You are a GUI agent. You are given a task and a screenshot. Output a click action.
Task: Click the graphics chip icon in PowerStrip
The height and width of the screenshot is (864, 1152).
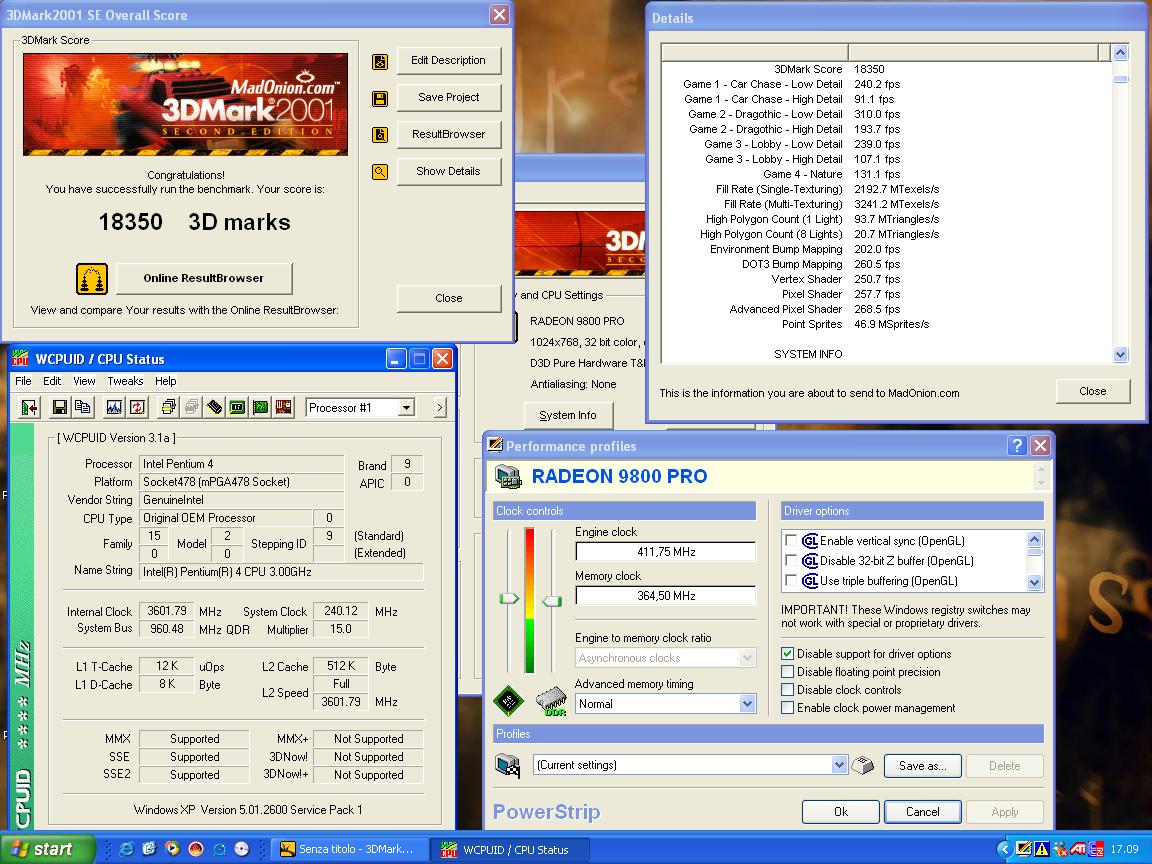[508, 701]
